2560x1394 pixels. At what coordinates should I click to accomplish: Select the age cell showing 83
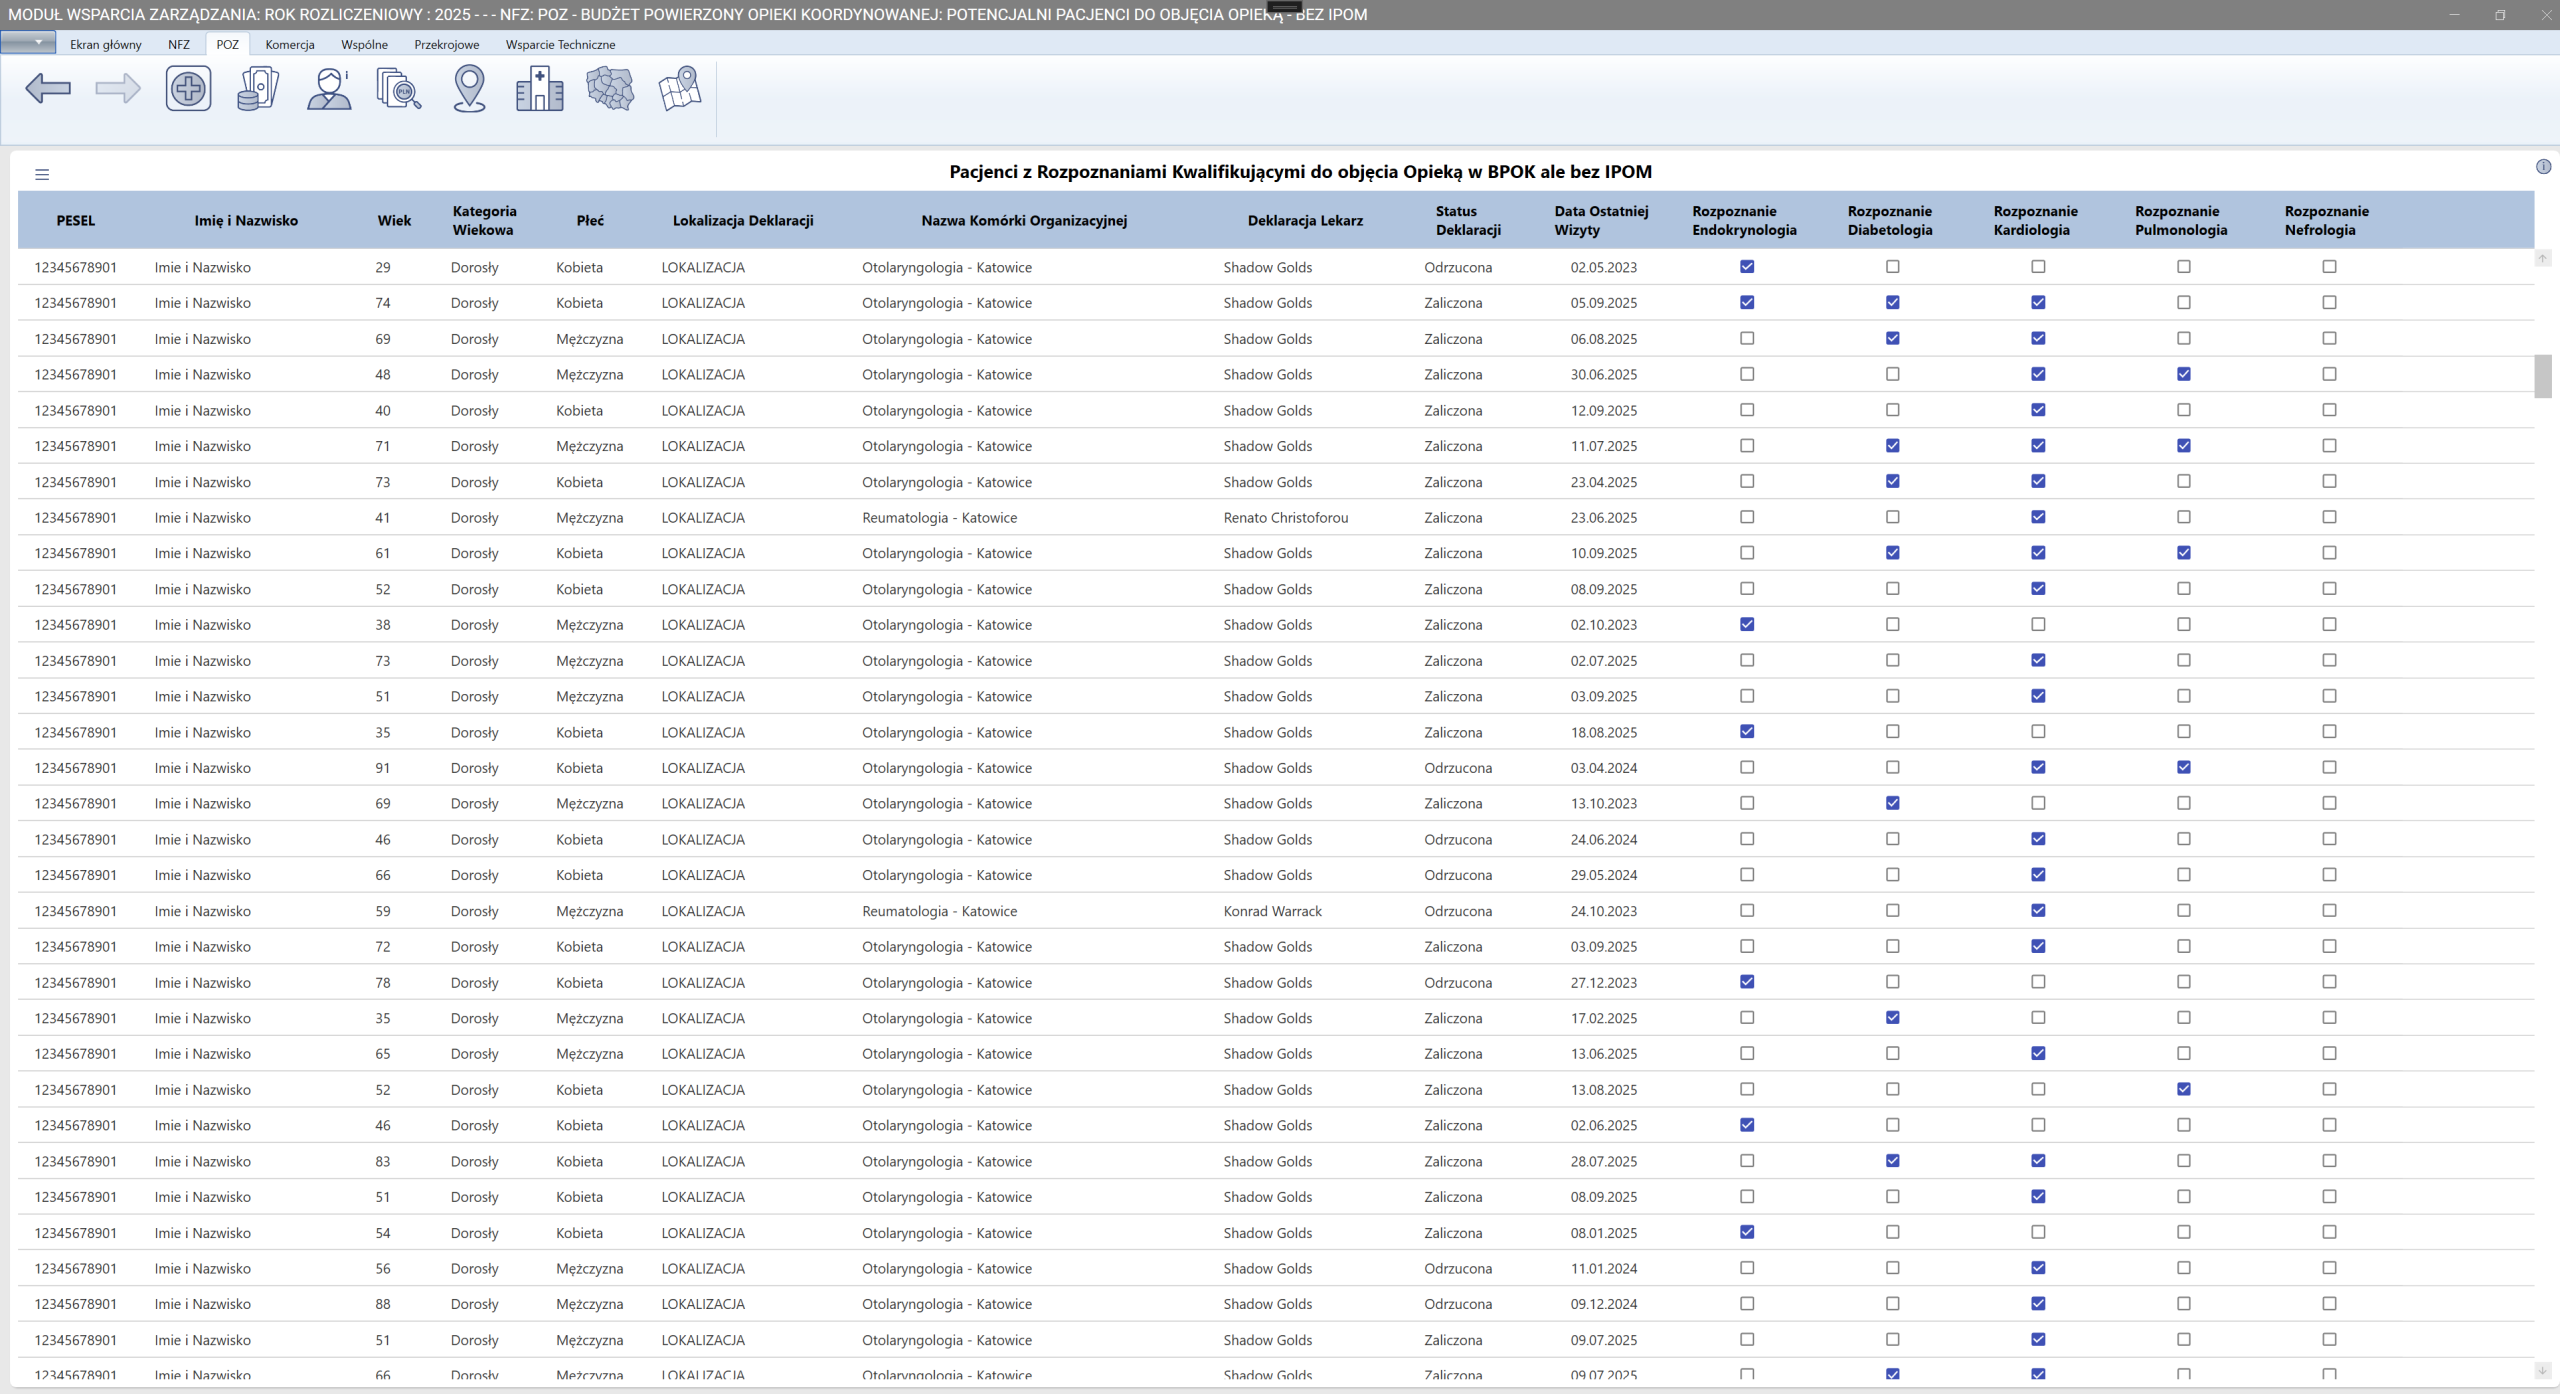[383, 1162]
